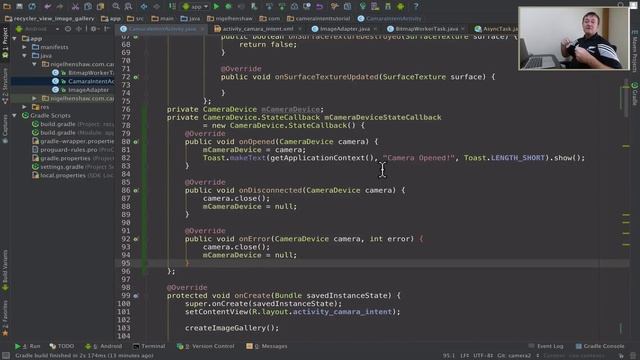Collapse the app module tree node
The image size is (640, 360).
pos(15,38)
